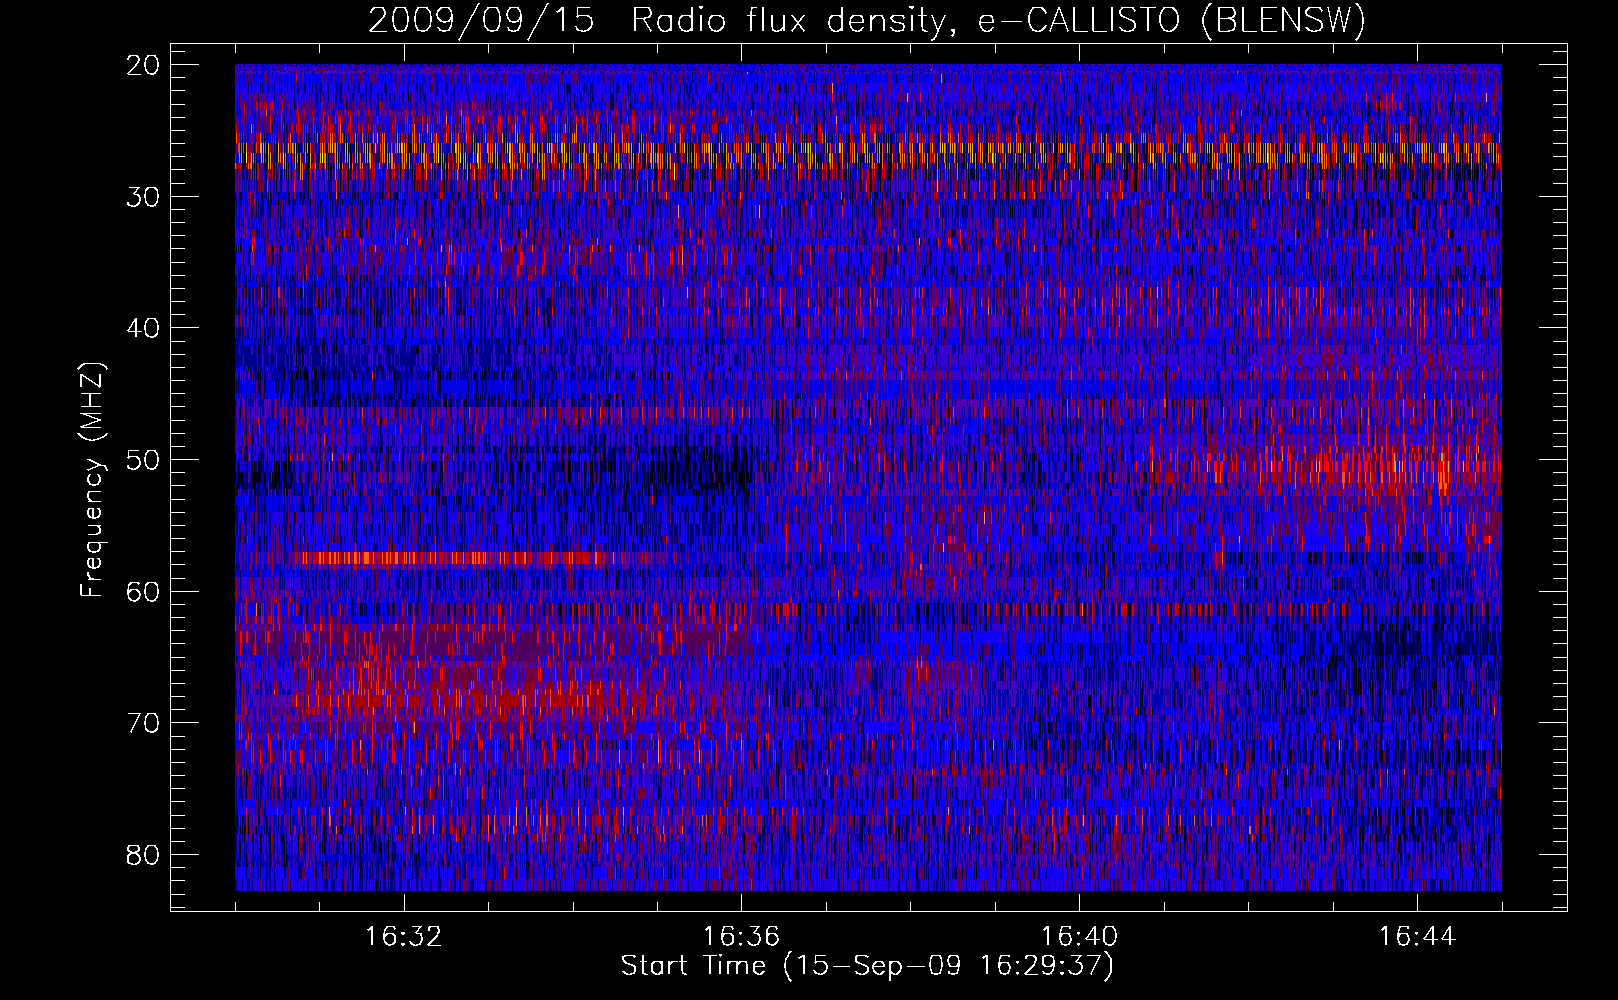Click the frequency tick label '60'

145,591
